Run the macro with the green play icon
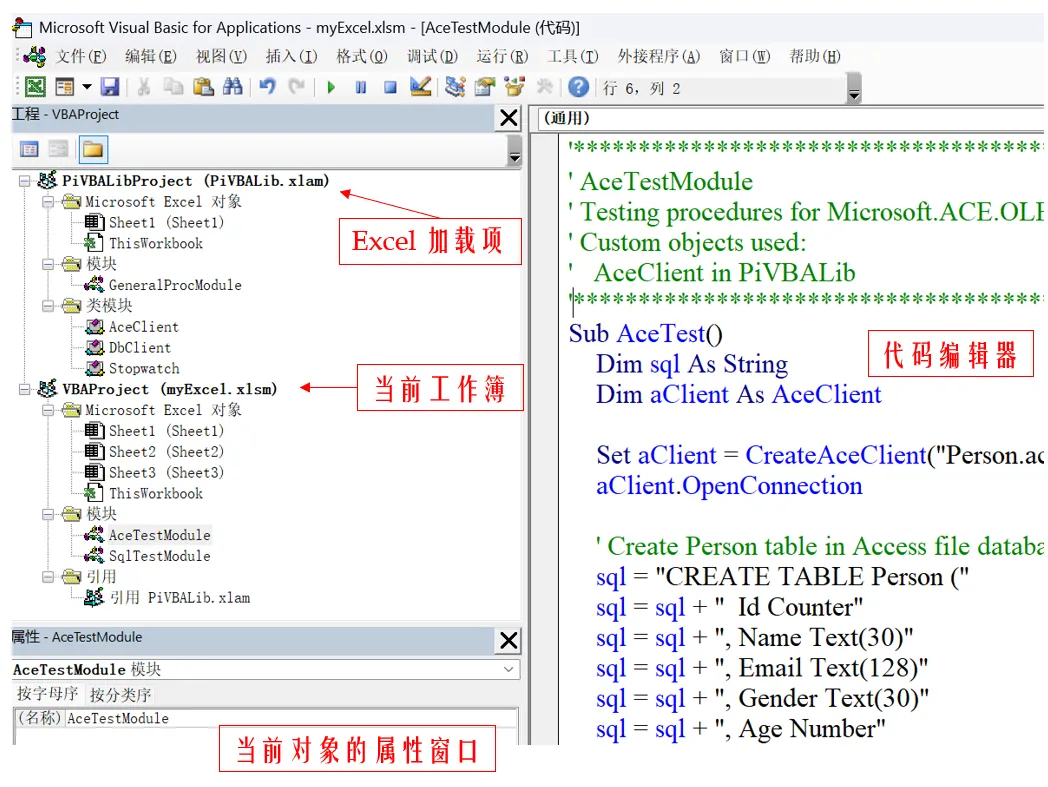Screen dimensions: 1048x787 coord(331,88)
